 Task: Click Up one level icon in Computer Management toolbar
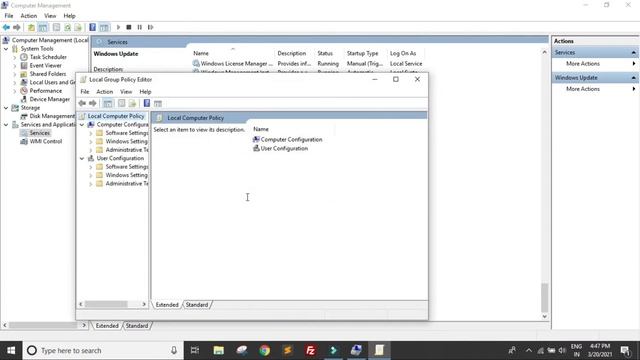coord(31,27)
